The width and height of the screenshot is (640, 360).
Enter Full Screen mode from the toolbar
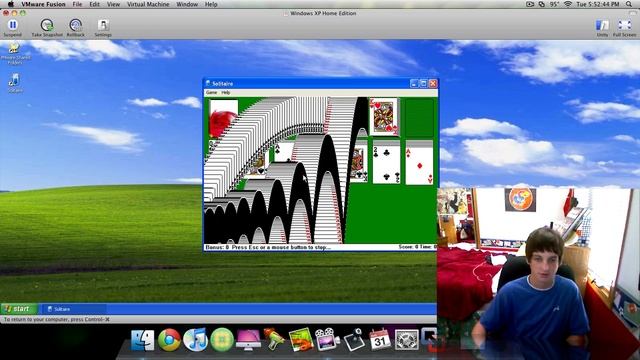point(624,28)
